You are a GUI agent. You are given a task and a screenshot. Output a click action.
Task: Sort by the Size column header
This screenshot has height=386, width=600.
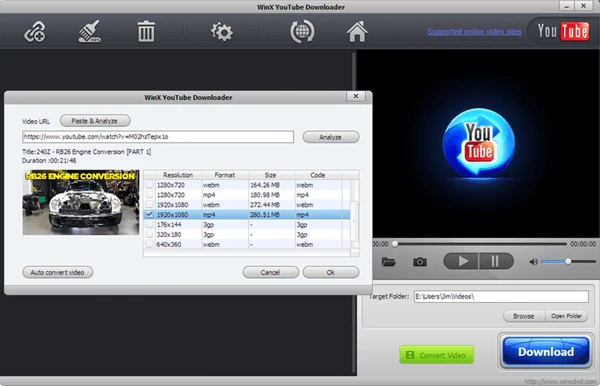coord(271,175)
